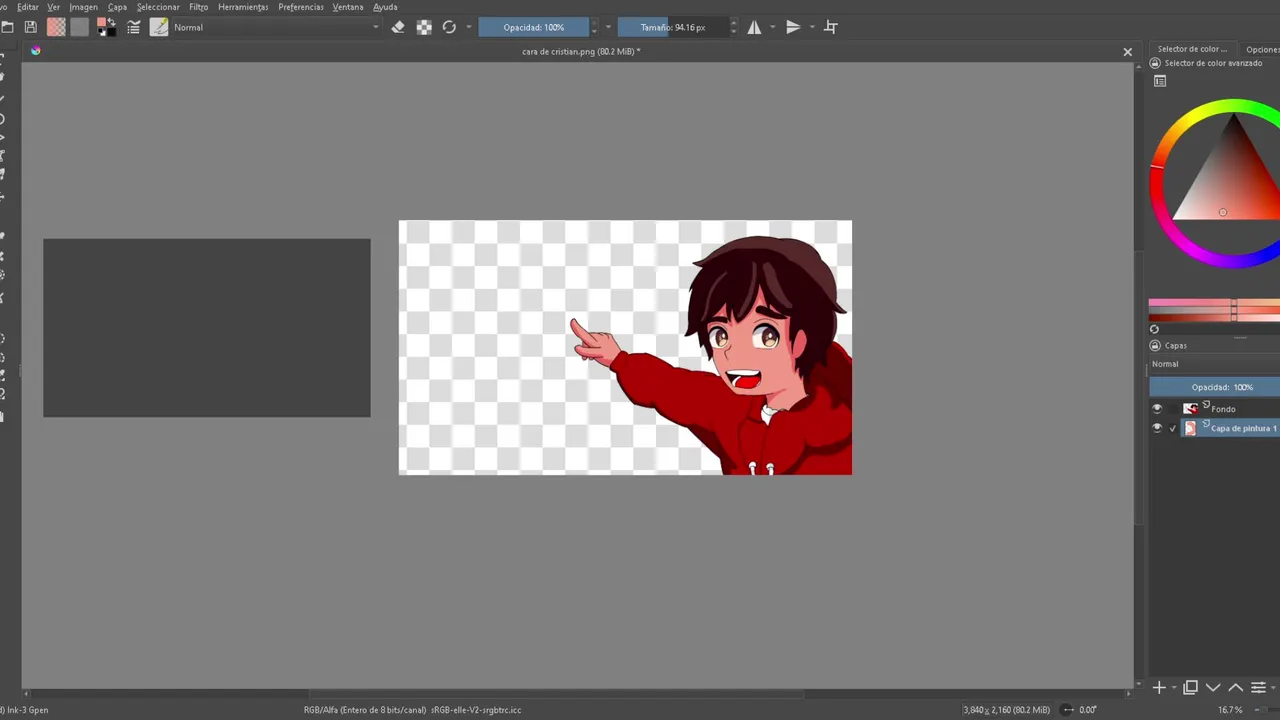Click the canvas rotation reset icon

[1068, 710]
